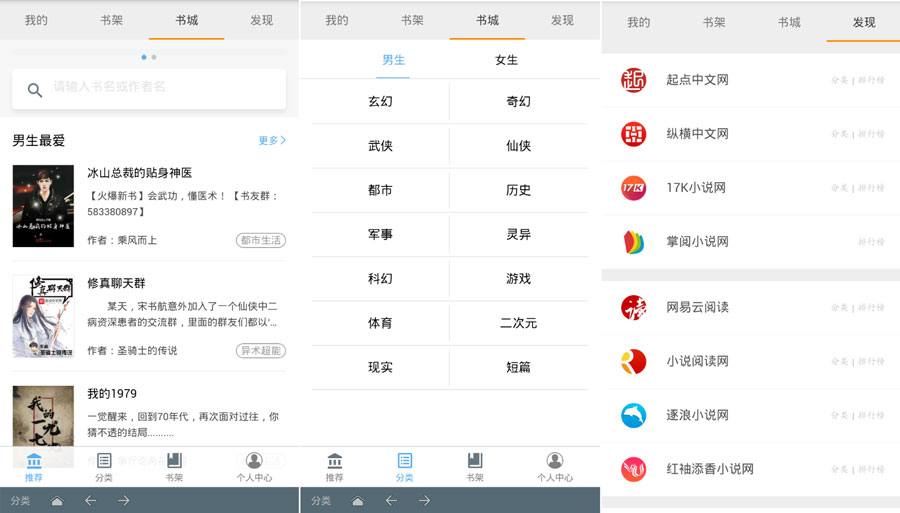Click the 分类 link in the 起点中文网 row
This screenshot has height=513, width=900.
[x=840, y=80]
